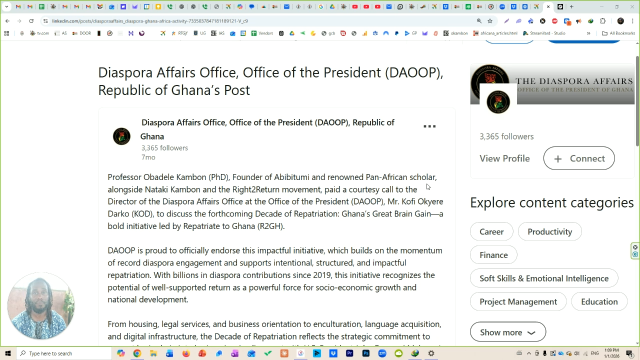
Task: Open the tab search dropdown
Action: click(7, 7)
